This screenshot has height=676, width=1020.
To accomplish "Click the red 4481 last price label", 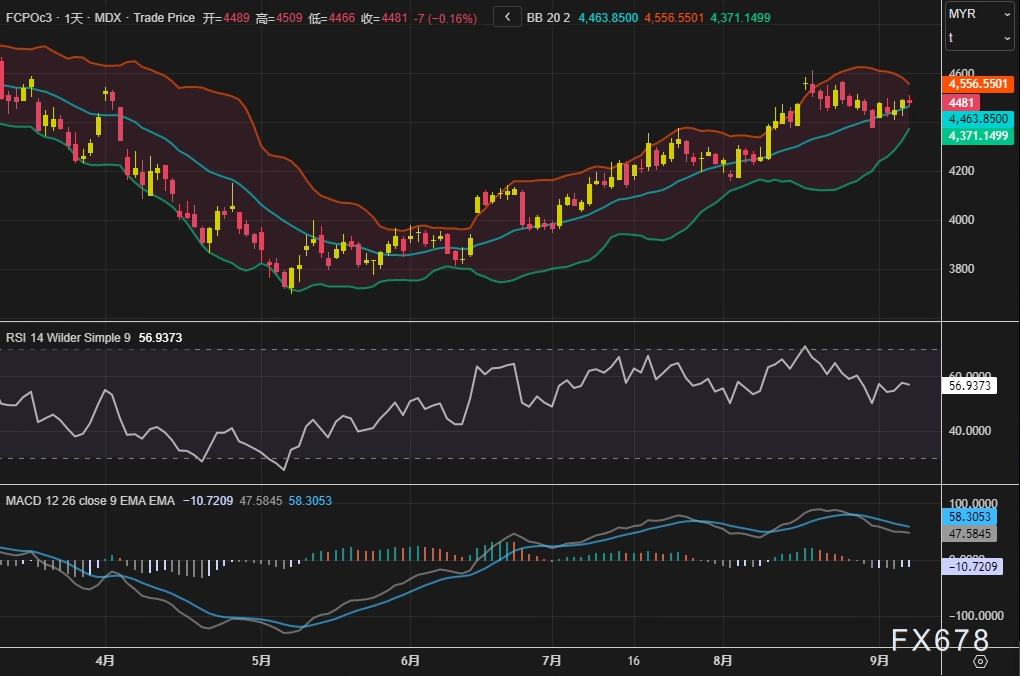I will point(962,102).
